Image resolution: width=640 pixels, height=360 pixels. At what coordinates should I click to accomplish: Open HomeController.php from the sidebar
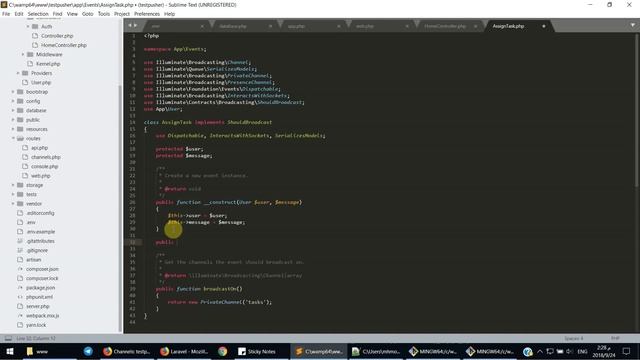click(x=64, y=45)
